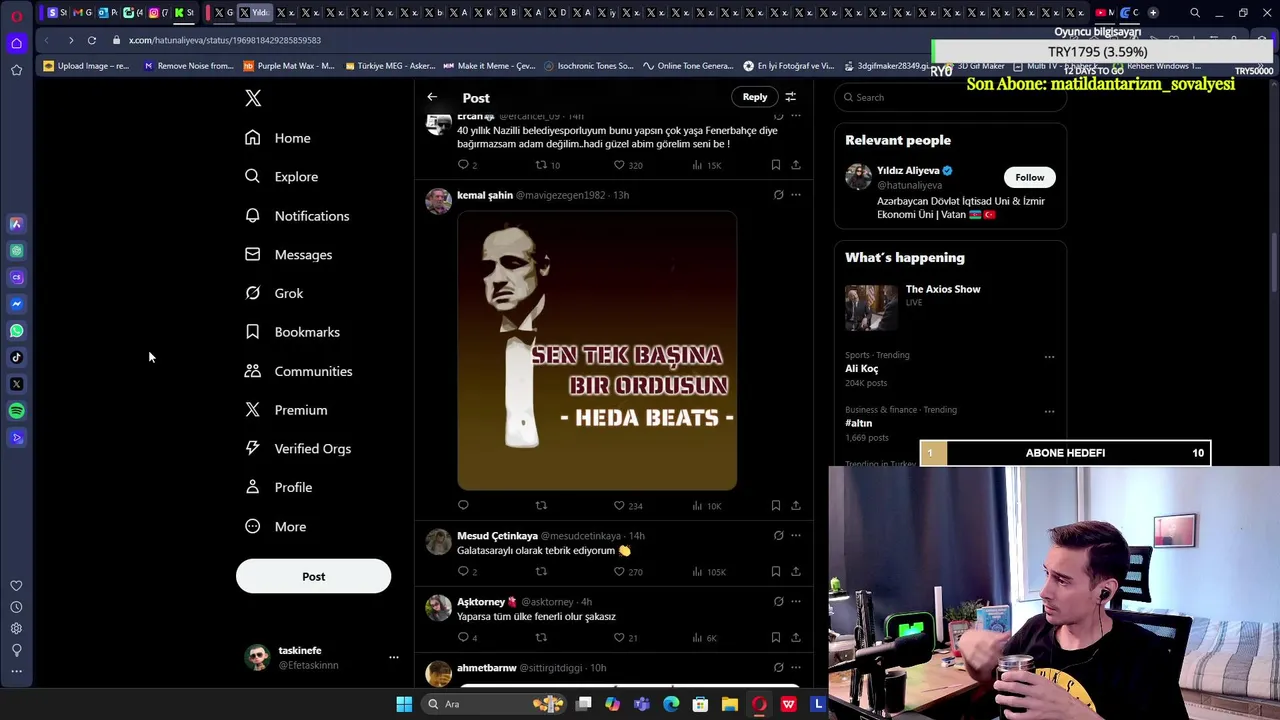Bookmark Ercan's reply
Image resolution: width=1280 pixels, height=720 pixels.
775,165
